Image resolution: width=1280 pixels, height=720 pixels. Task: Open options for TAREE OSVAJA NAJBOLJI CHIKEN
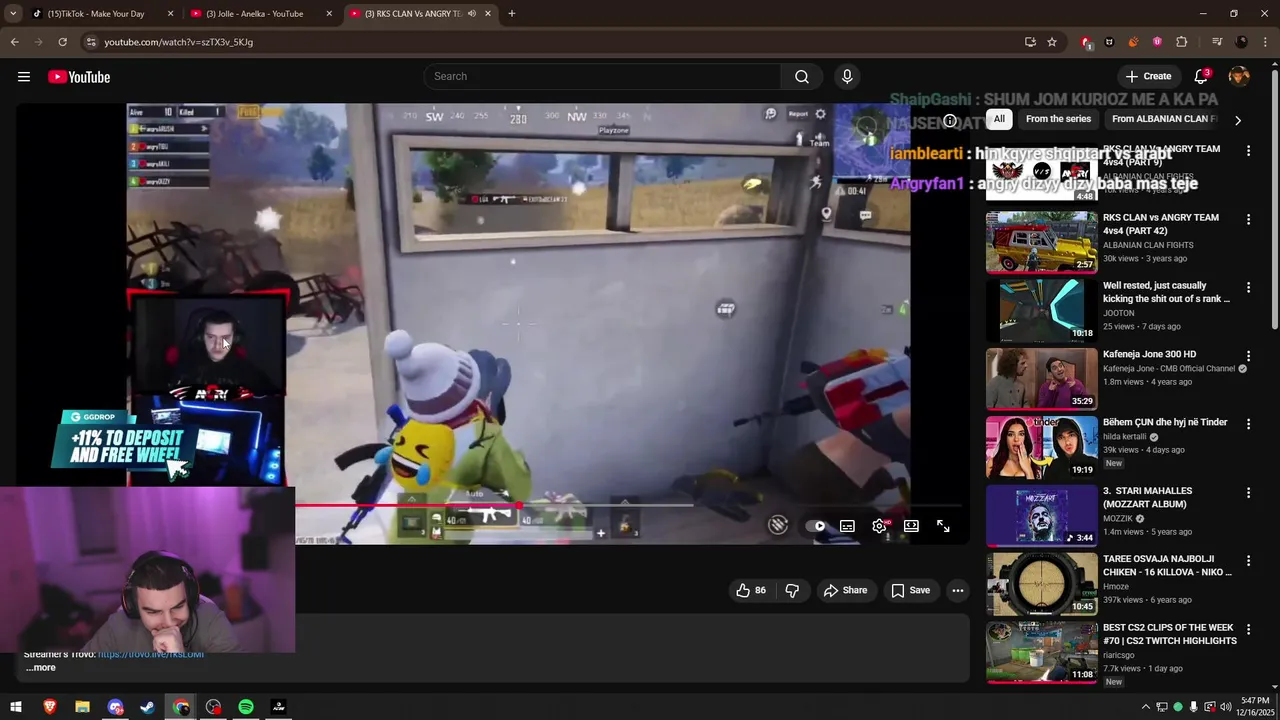tap(1248, 561)
